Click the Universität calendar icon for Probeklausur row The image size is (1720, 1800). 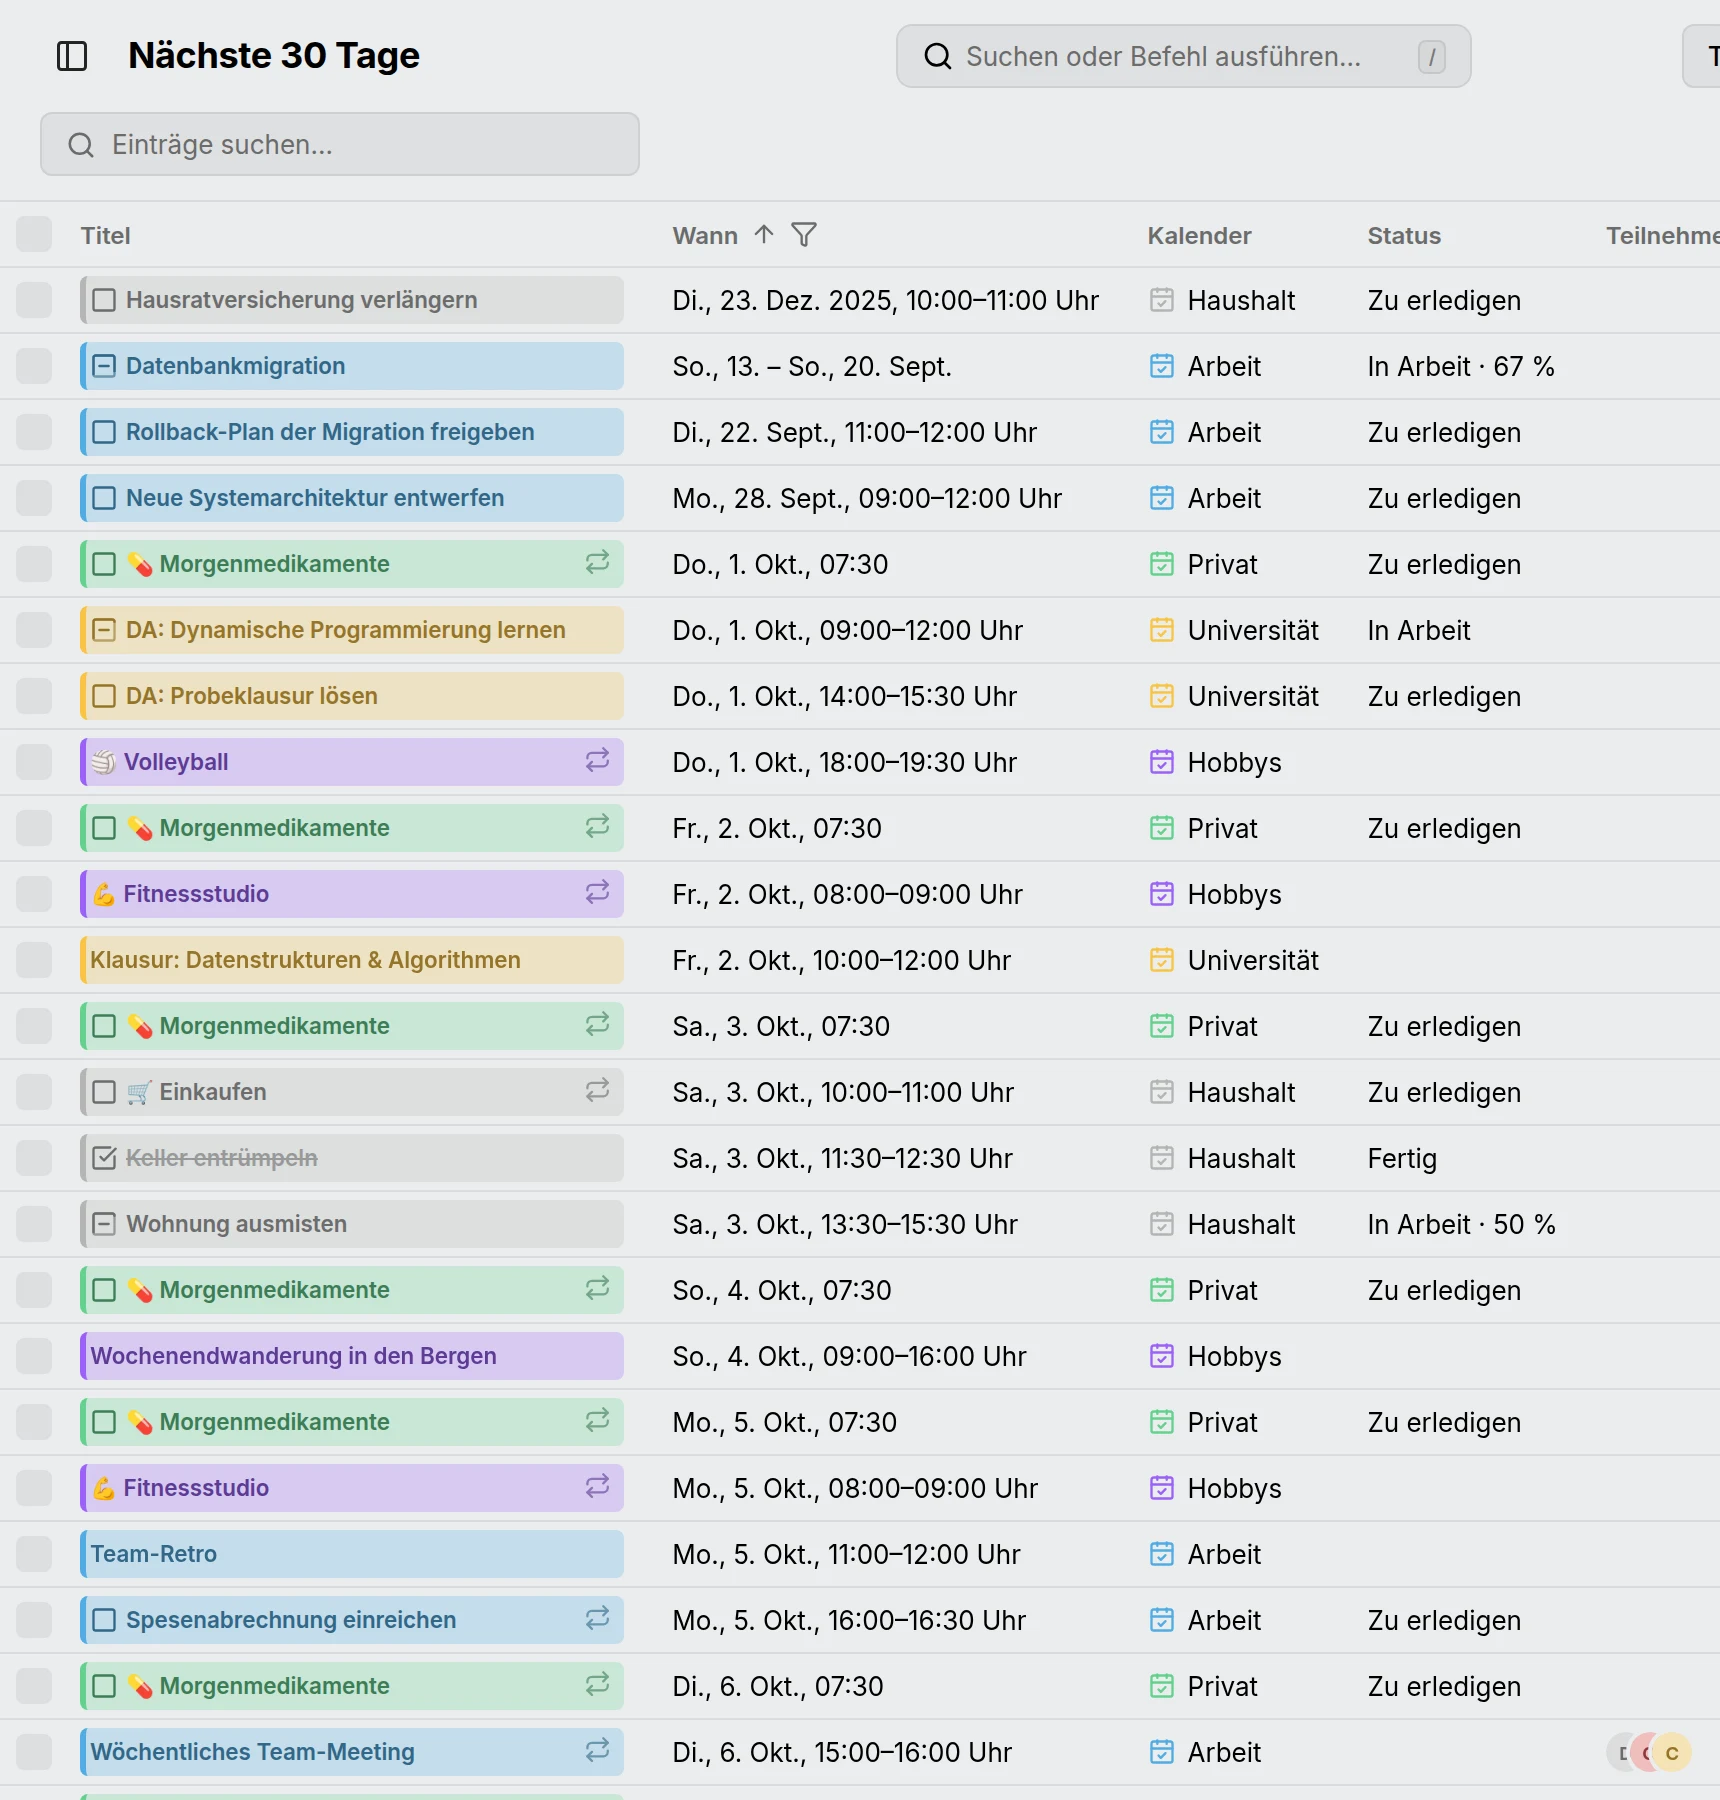(1162, 696)
